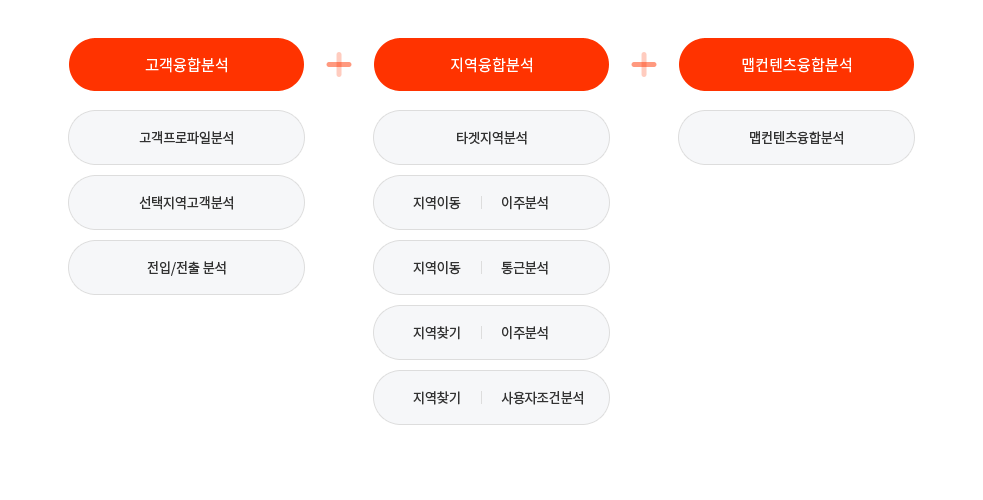Screen dimensions: 983x500
Task: Click 이주분석 in the first 지역이동 pill
Action: [525, 203]
